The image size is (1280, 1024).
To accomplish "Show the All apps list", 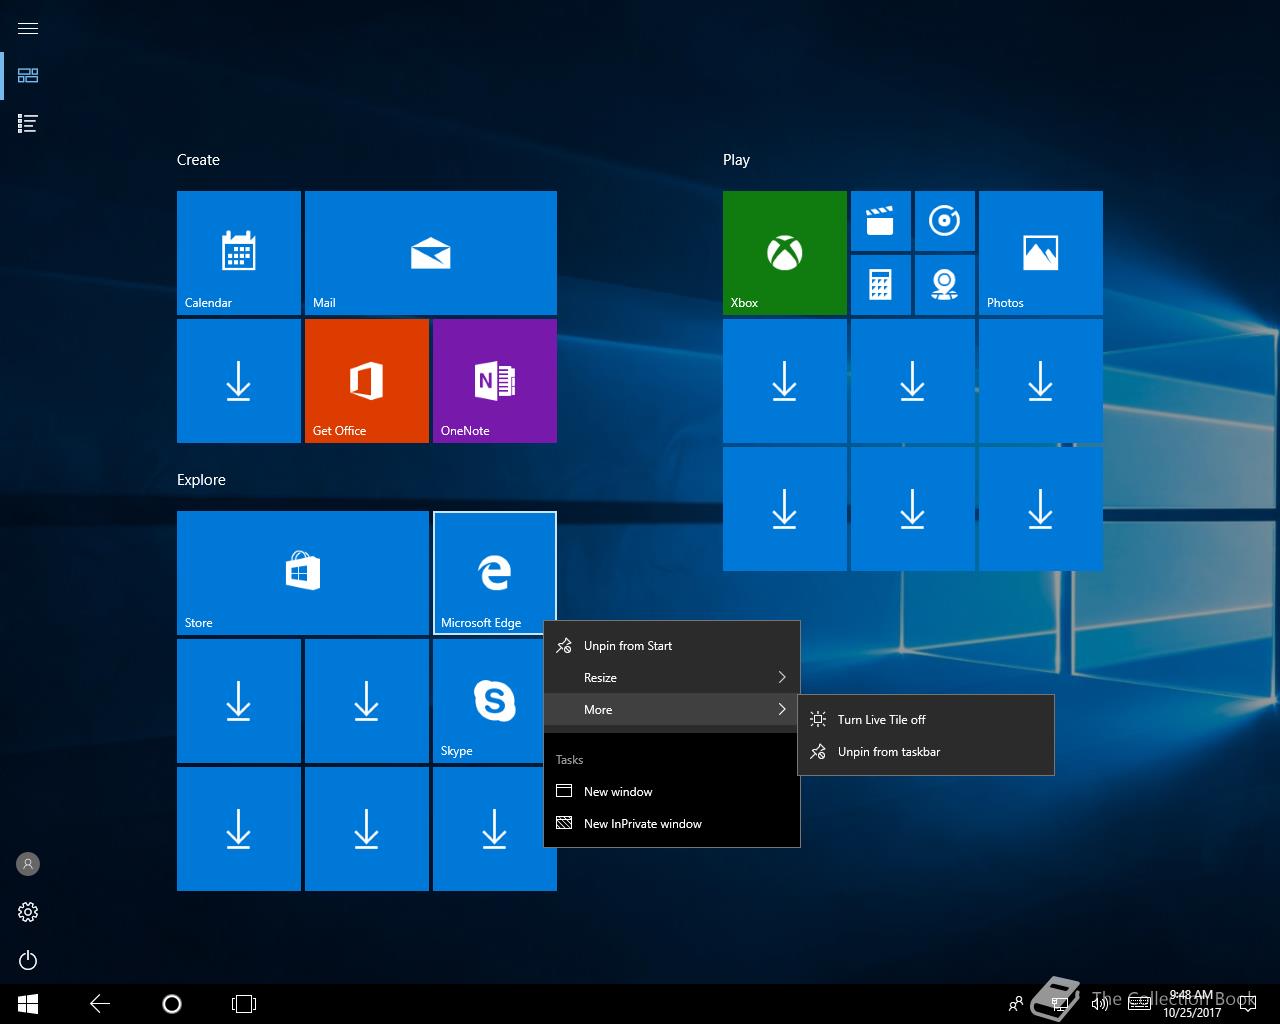I will click(28, 124).
